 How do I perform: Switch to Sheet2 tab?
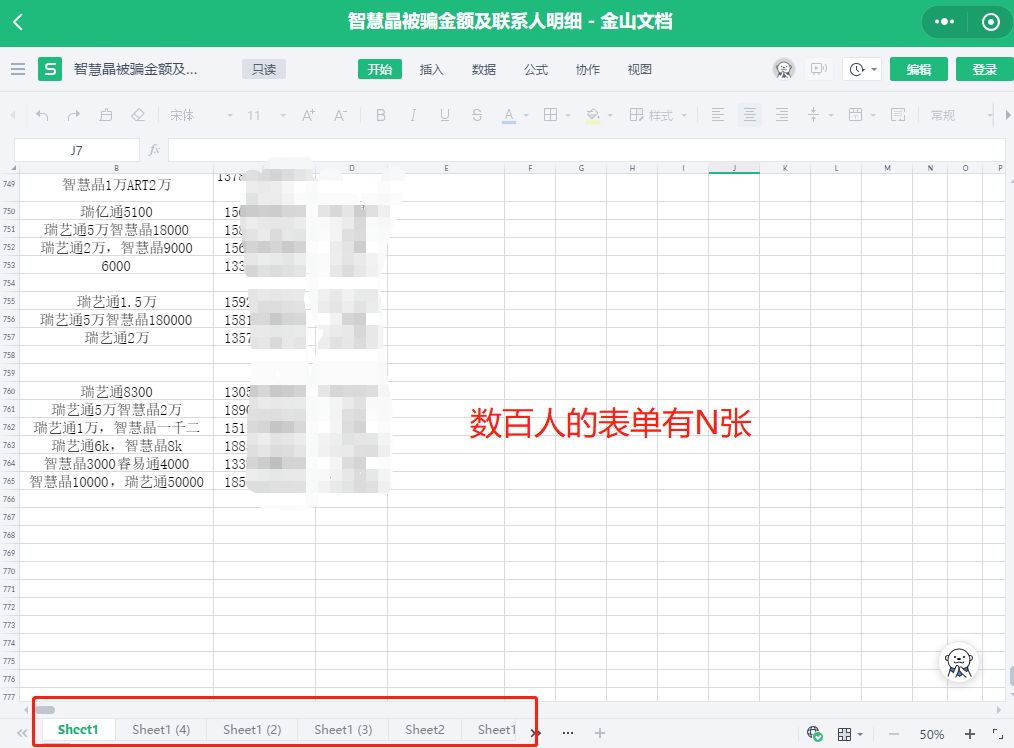click(x=425, y=730)
